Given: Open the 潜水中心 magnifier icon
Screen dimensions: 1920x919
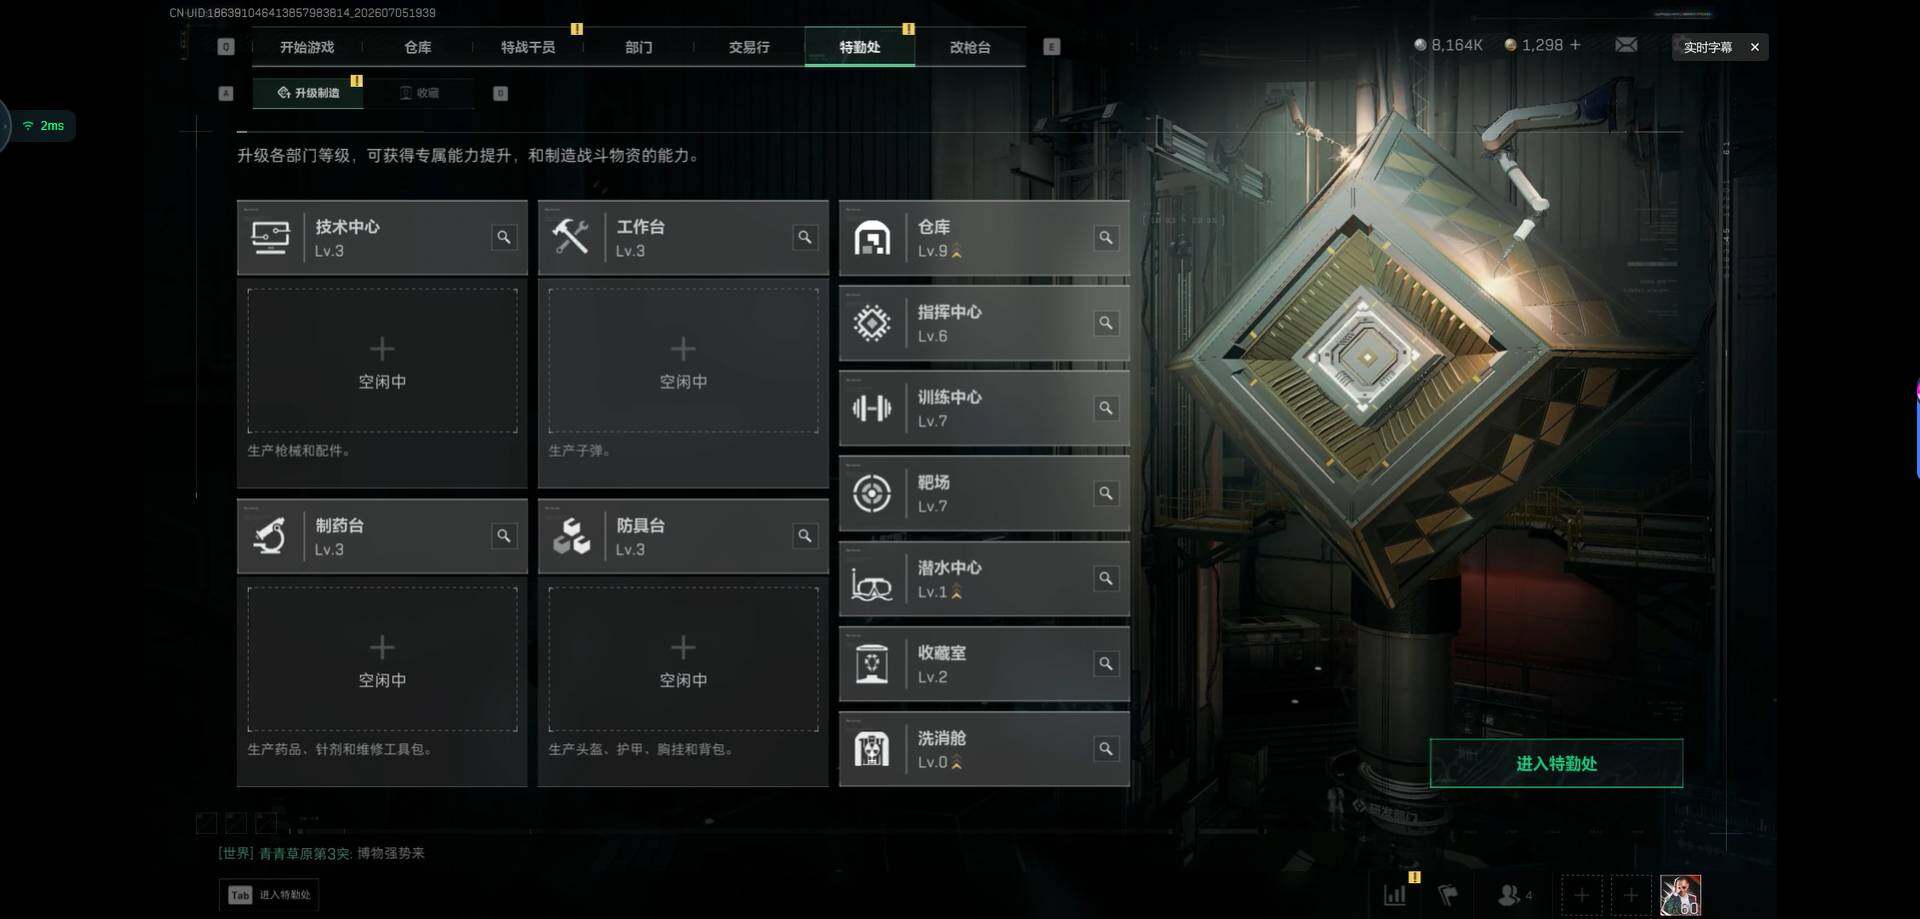Looking at the screenshot, I should 1106,578.
